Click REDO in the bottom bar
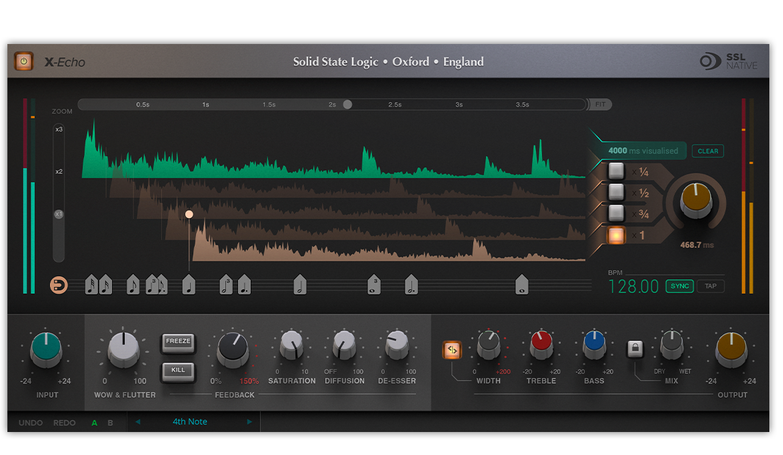 pyautogui.click(x=64, y=423)
